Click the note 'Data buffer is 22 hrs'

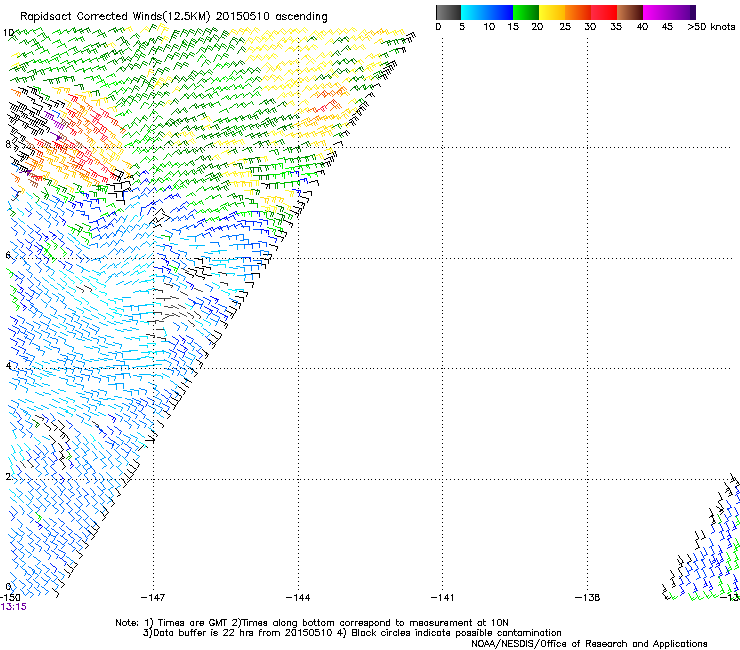tap(204, 633)
